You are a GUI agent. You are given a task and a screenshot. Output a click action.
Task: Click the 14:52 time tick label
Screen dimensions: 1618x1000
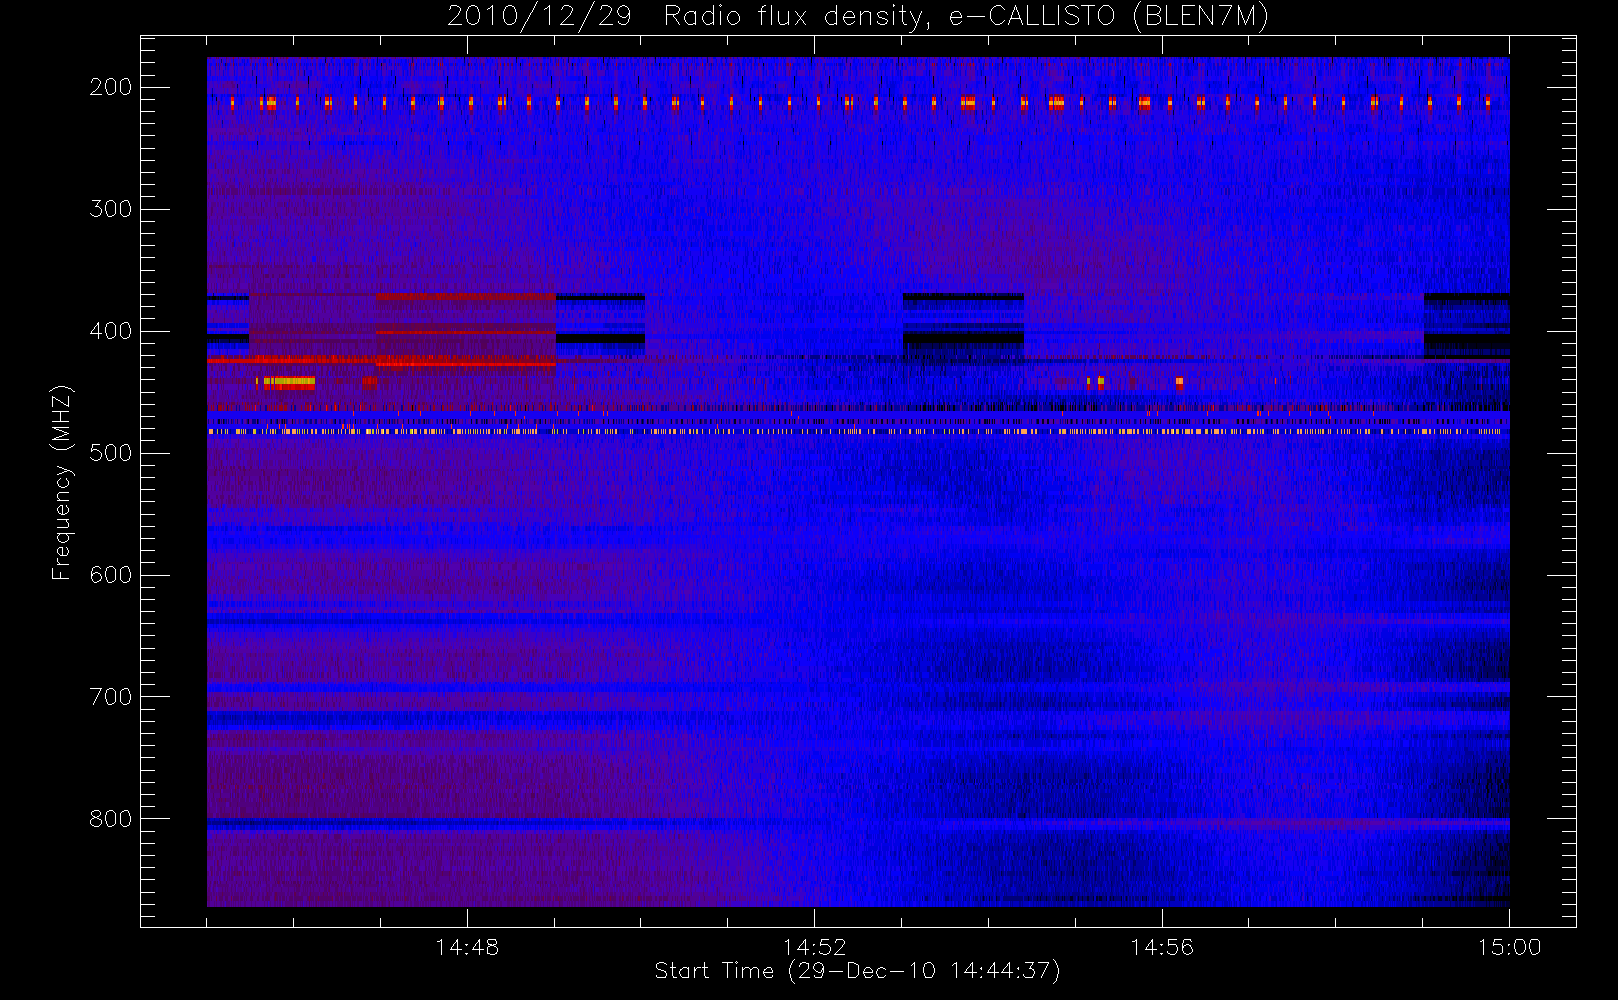(814, 947)
